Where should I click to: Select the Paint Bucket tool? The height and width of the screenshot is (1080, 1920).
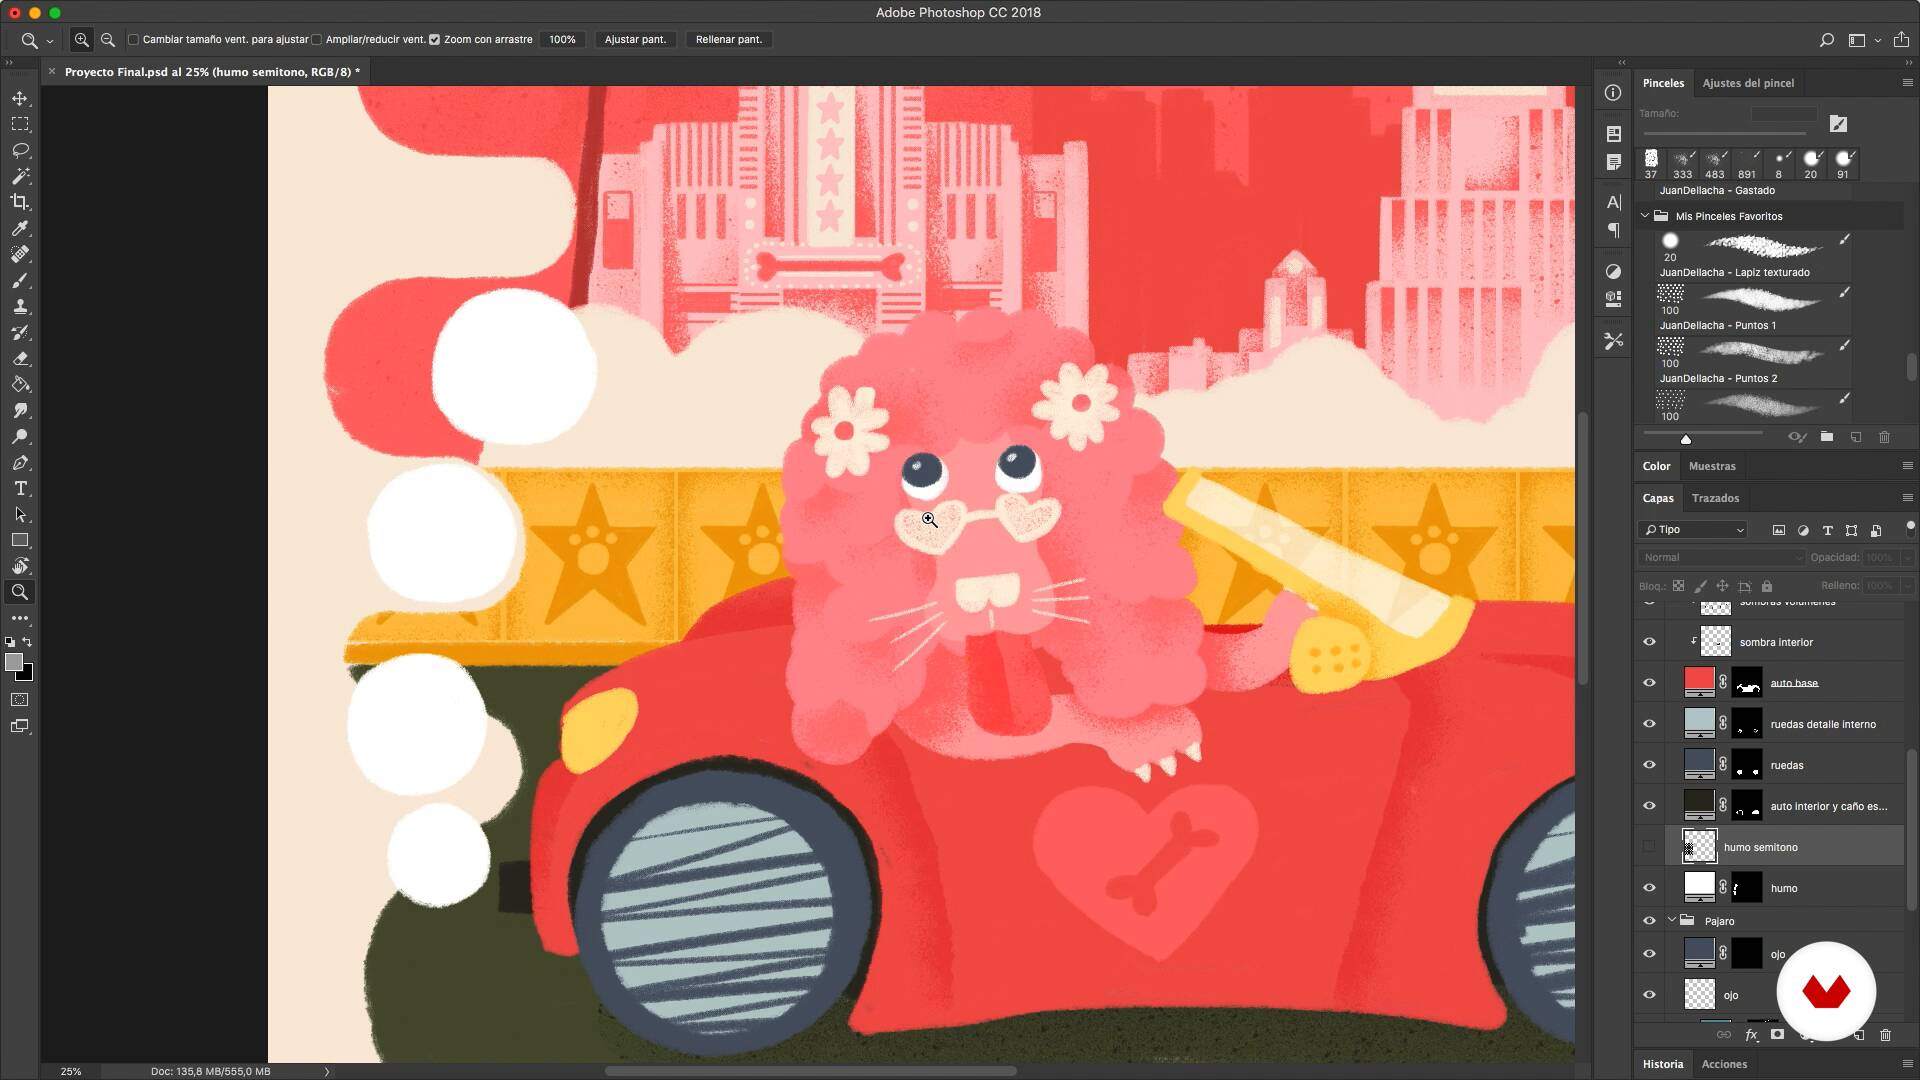(x=20, y=385)
